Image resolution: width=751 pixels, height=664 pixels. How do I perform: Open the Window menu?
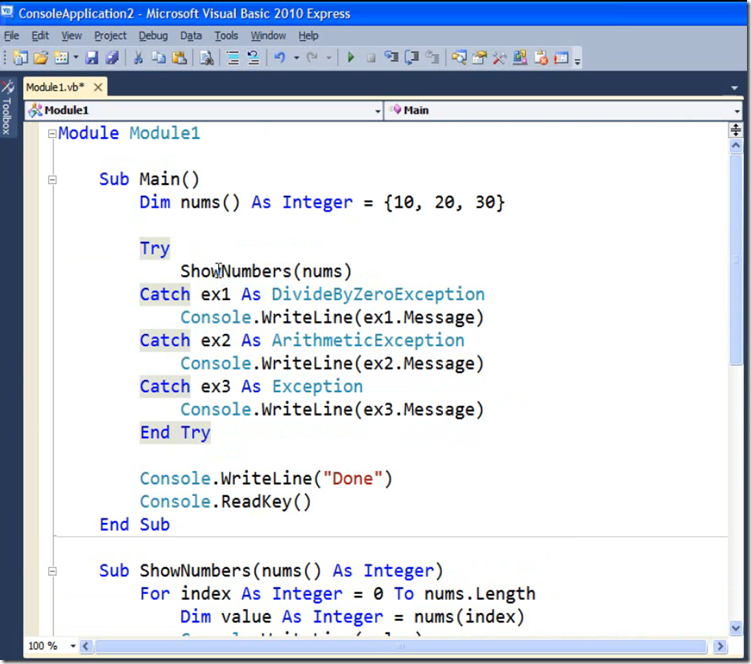tap(268, 35)
